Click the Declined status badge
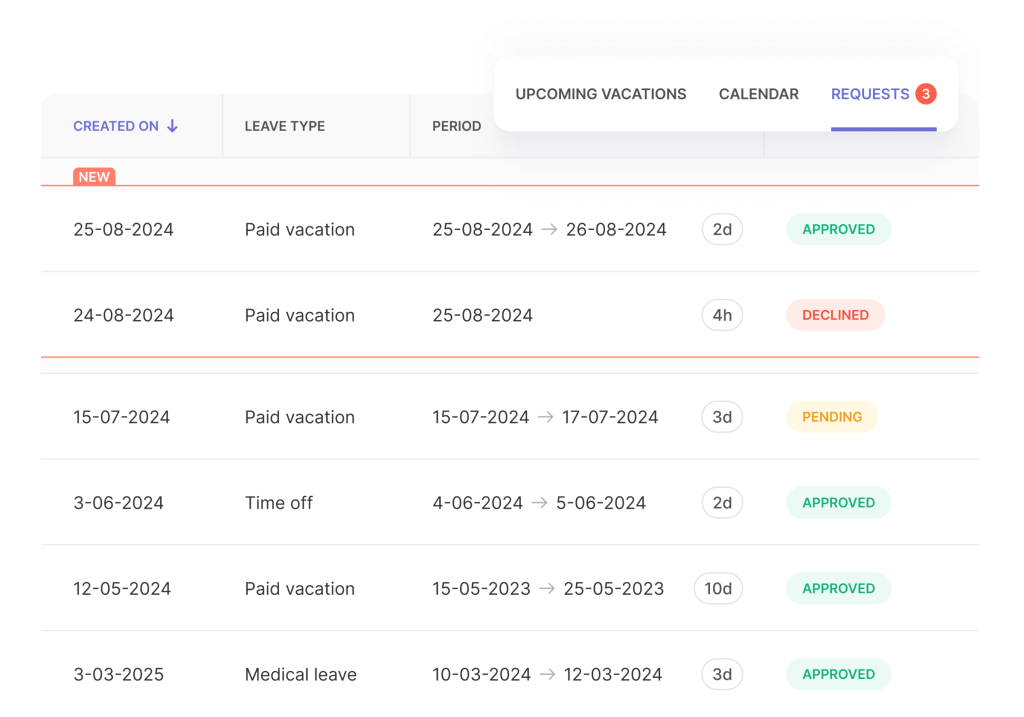1024x717 pixels. (835, 315)
